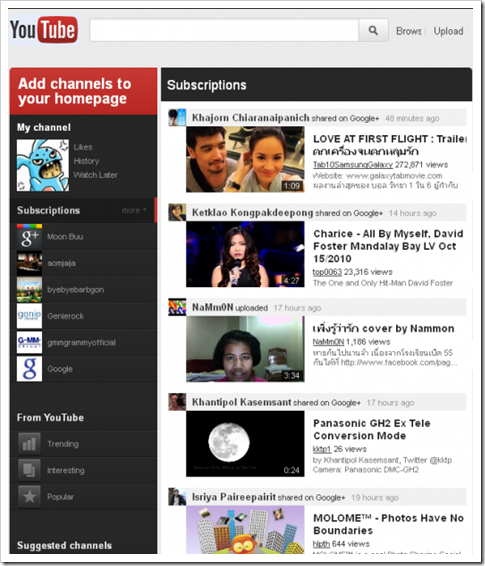This screenshot has width=485, height=566.
Task: Click the Moon Buu Google+ icon
Action: (x=29, y=236)
